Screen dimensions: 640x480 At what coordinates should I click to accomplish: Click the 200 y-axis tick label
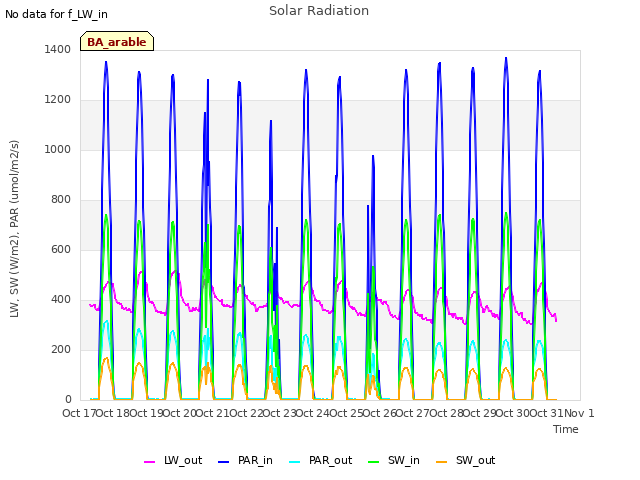click(x=61, y=349)
